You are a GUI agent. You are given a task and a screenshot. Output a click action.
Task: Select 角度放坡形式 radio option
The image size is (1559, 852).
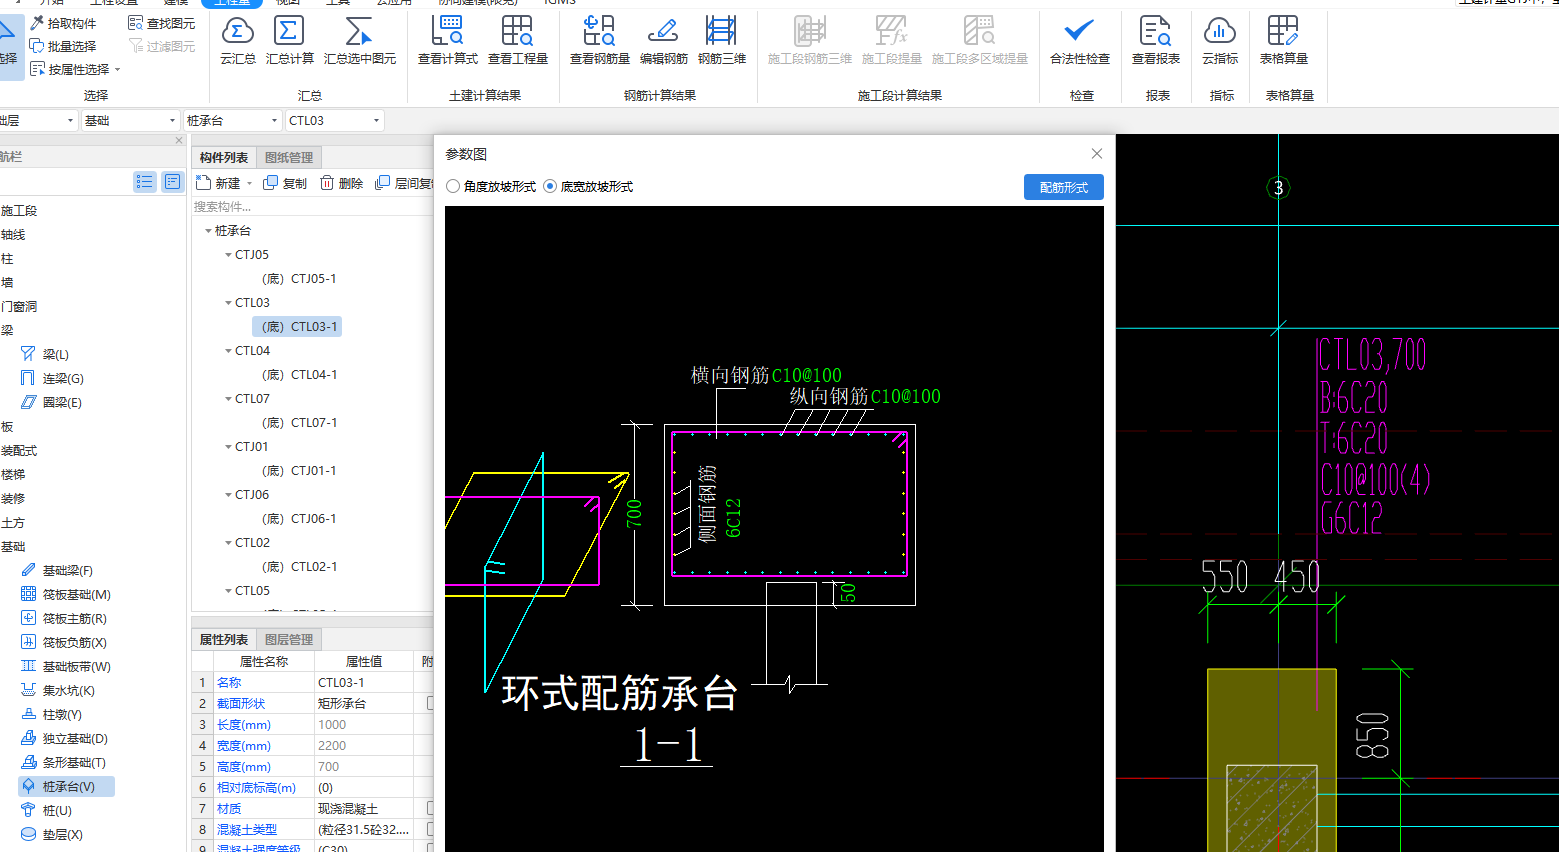491,187
